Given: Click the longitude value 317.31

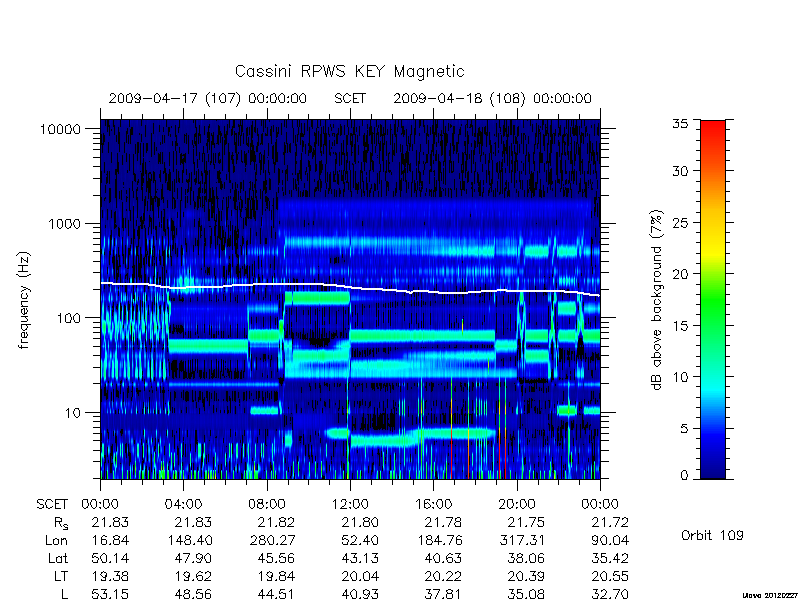Looking at the screenshot, I should click(522, 540).
